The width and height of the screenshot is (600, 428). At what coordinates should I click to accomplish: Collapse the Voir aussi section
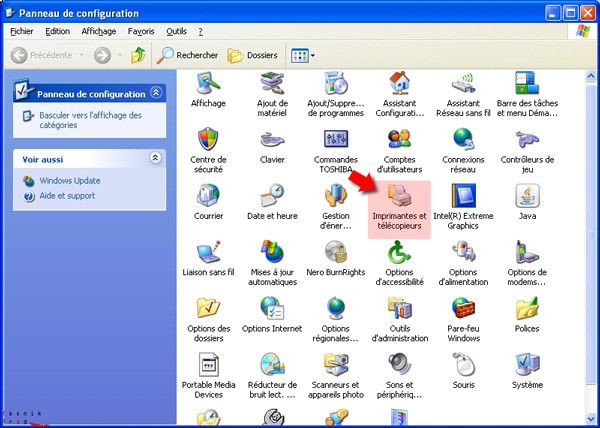coord(155,158)
